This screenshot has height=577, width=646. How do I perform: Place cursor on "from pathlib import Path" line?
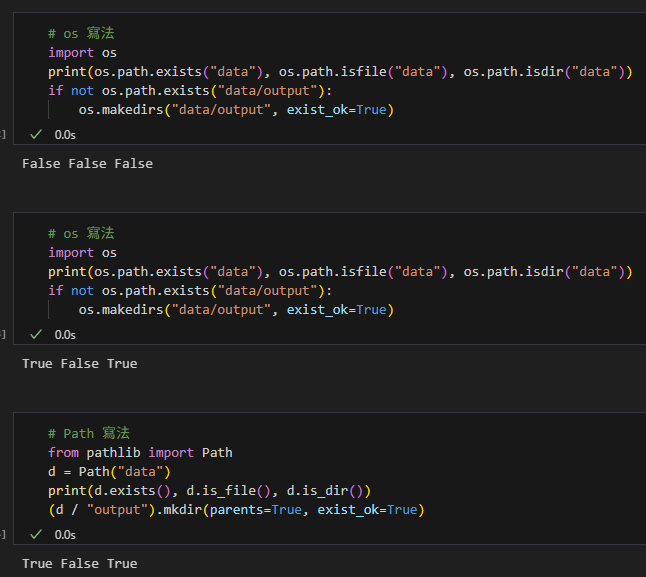[140, 452]
